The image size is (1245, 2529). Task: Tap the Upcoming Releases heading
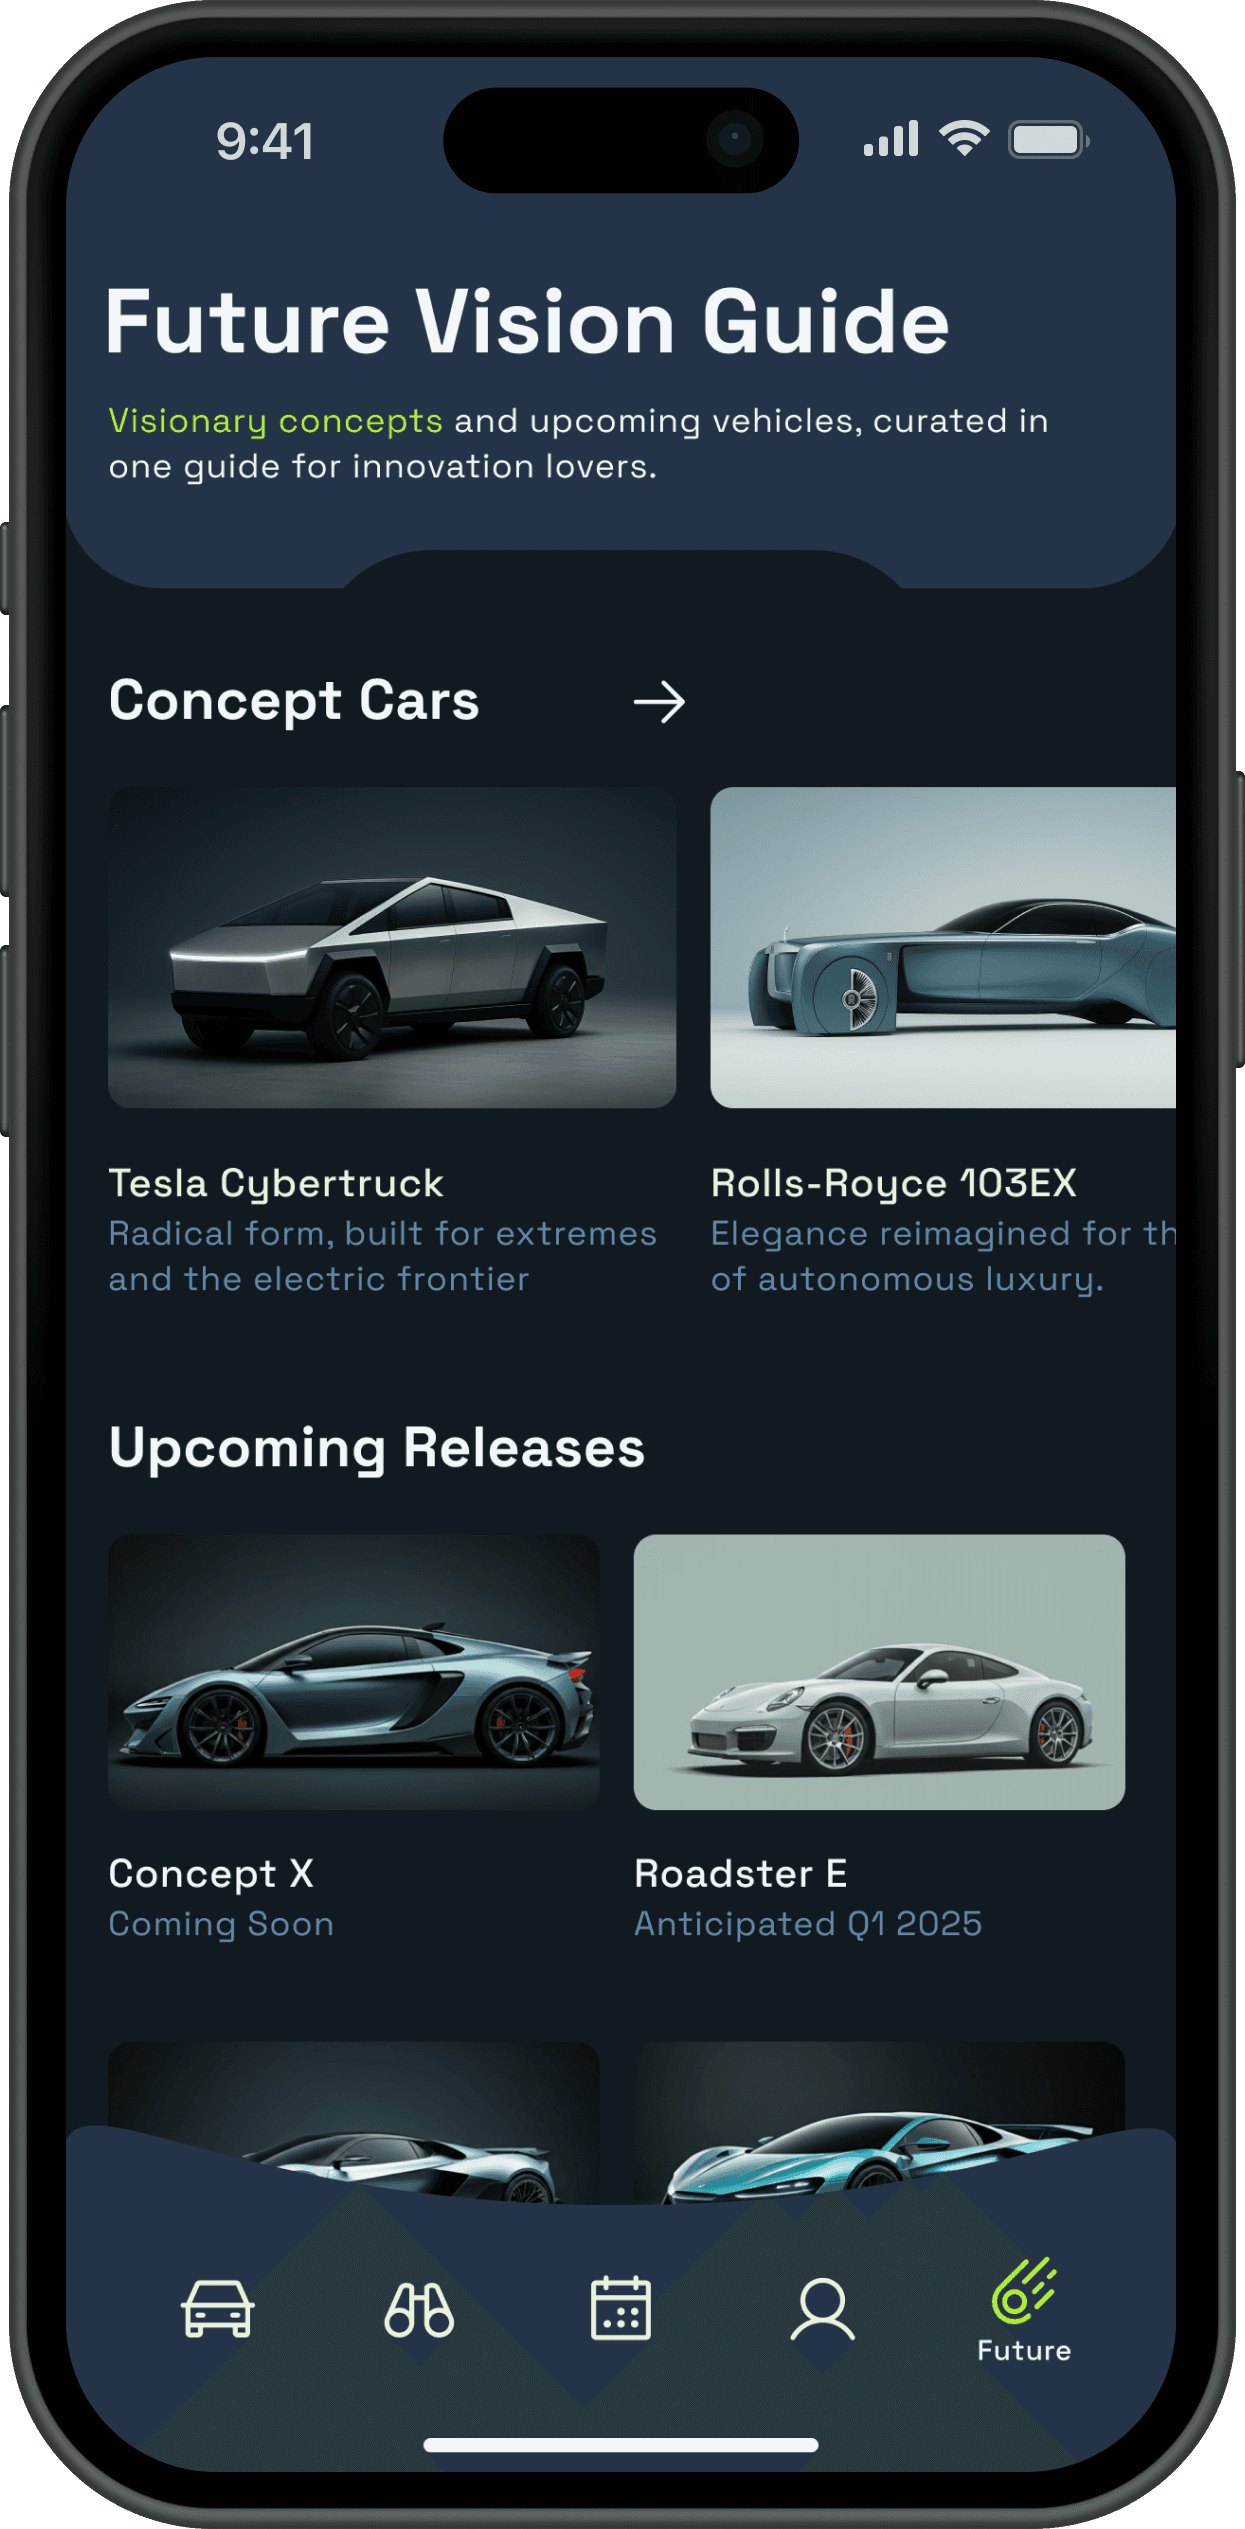377,1449
